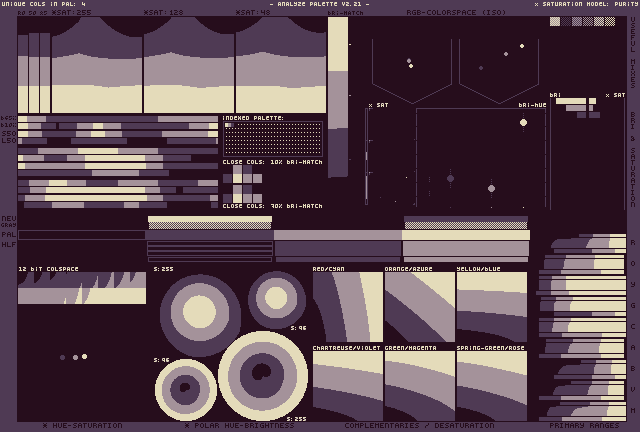Click the 'C' primary range letter

pyautogui.click(x=633, y=327)
